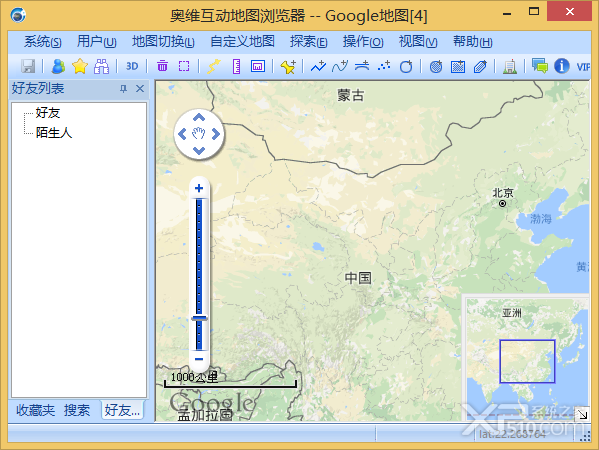Add a pushpin marker
Screen dimensions: 599x450
click(288, 66)
